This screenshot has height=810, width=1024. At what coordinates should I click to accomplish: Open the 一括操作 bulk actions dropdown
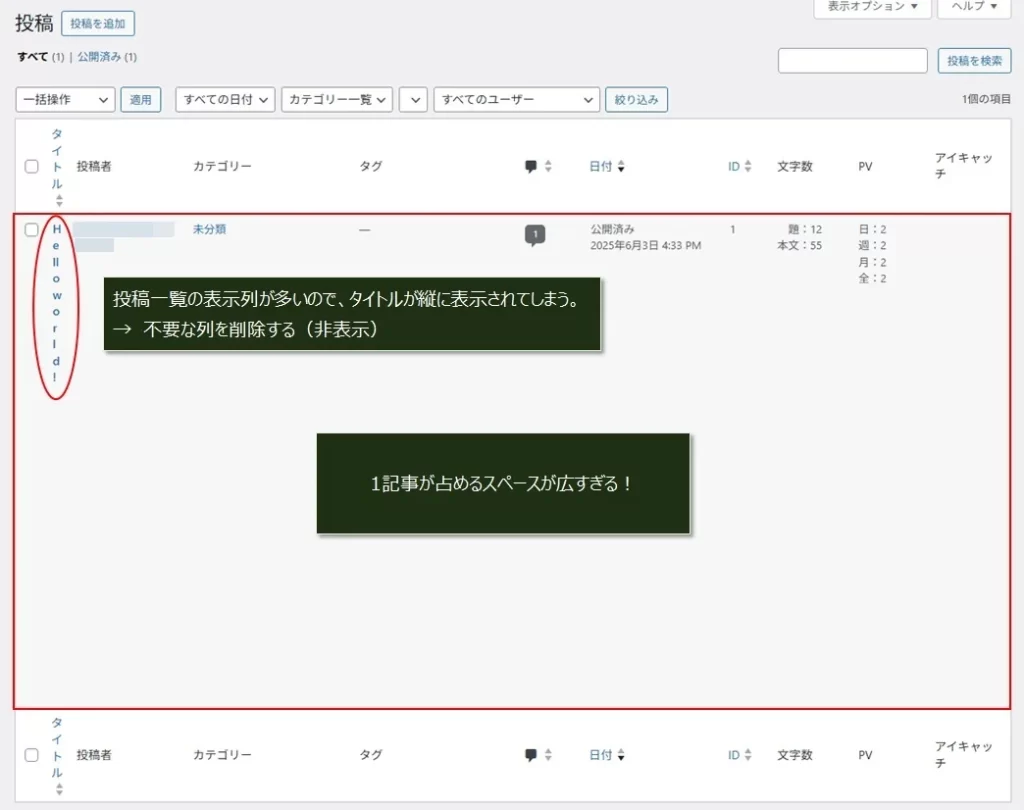[x=65, y=99]
